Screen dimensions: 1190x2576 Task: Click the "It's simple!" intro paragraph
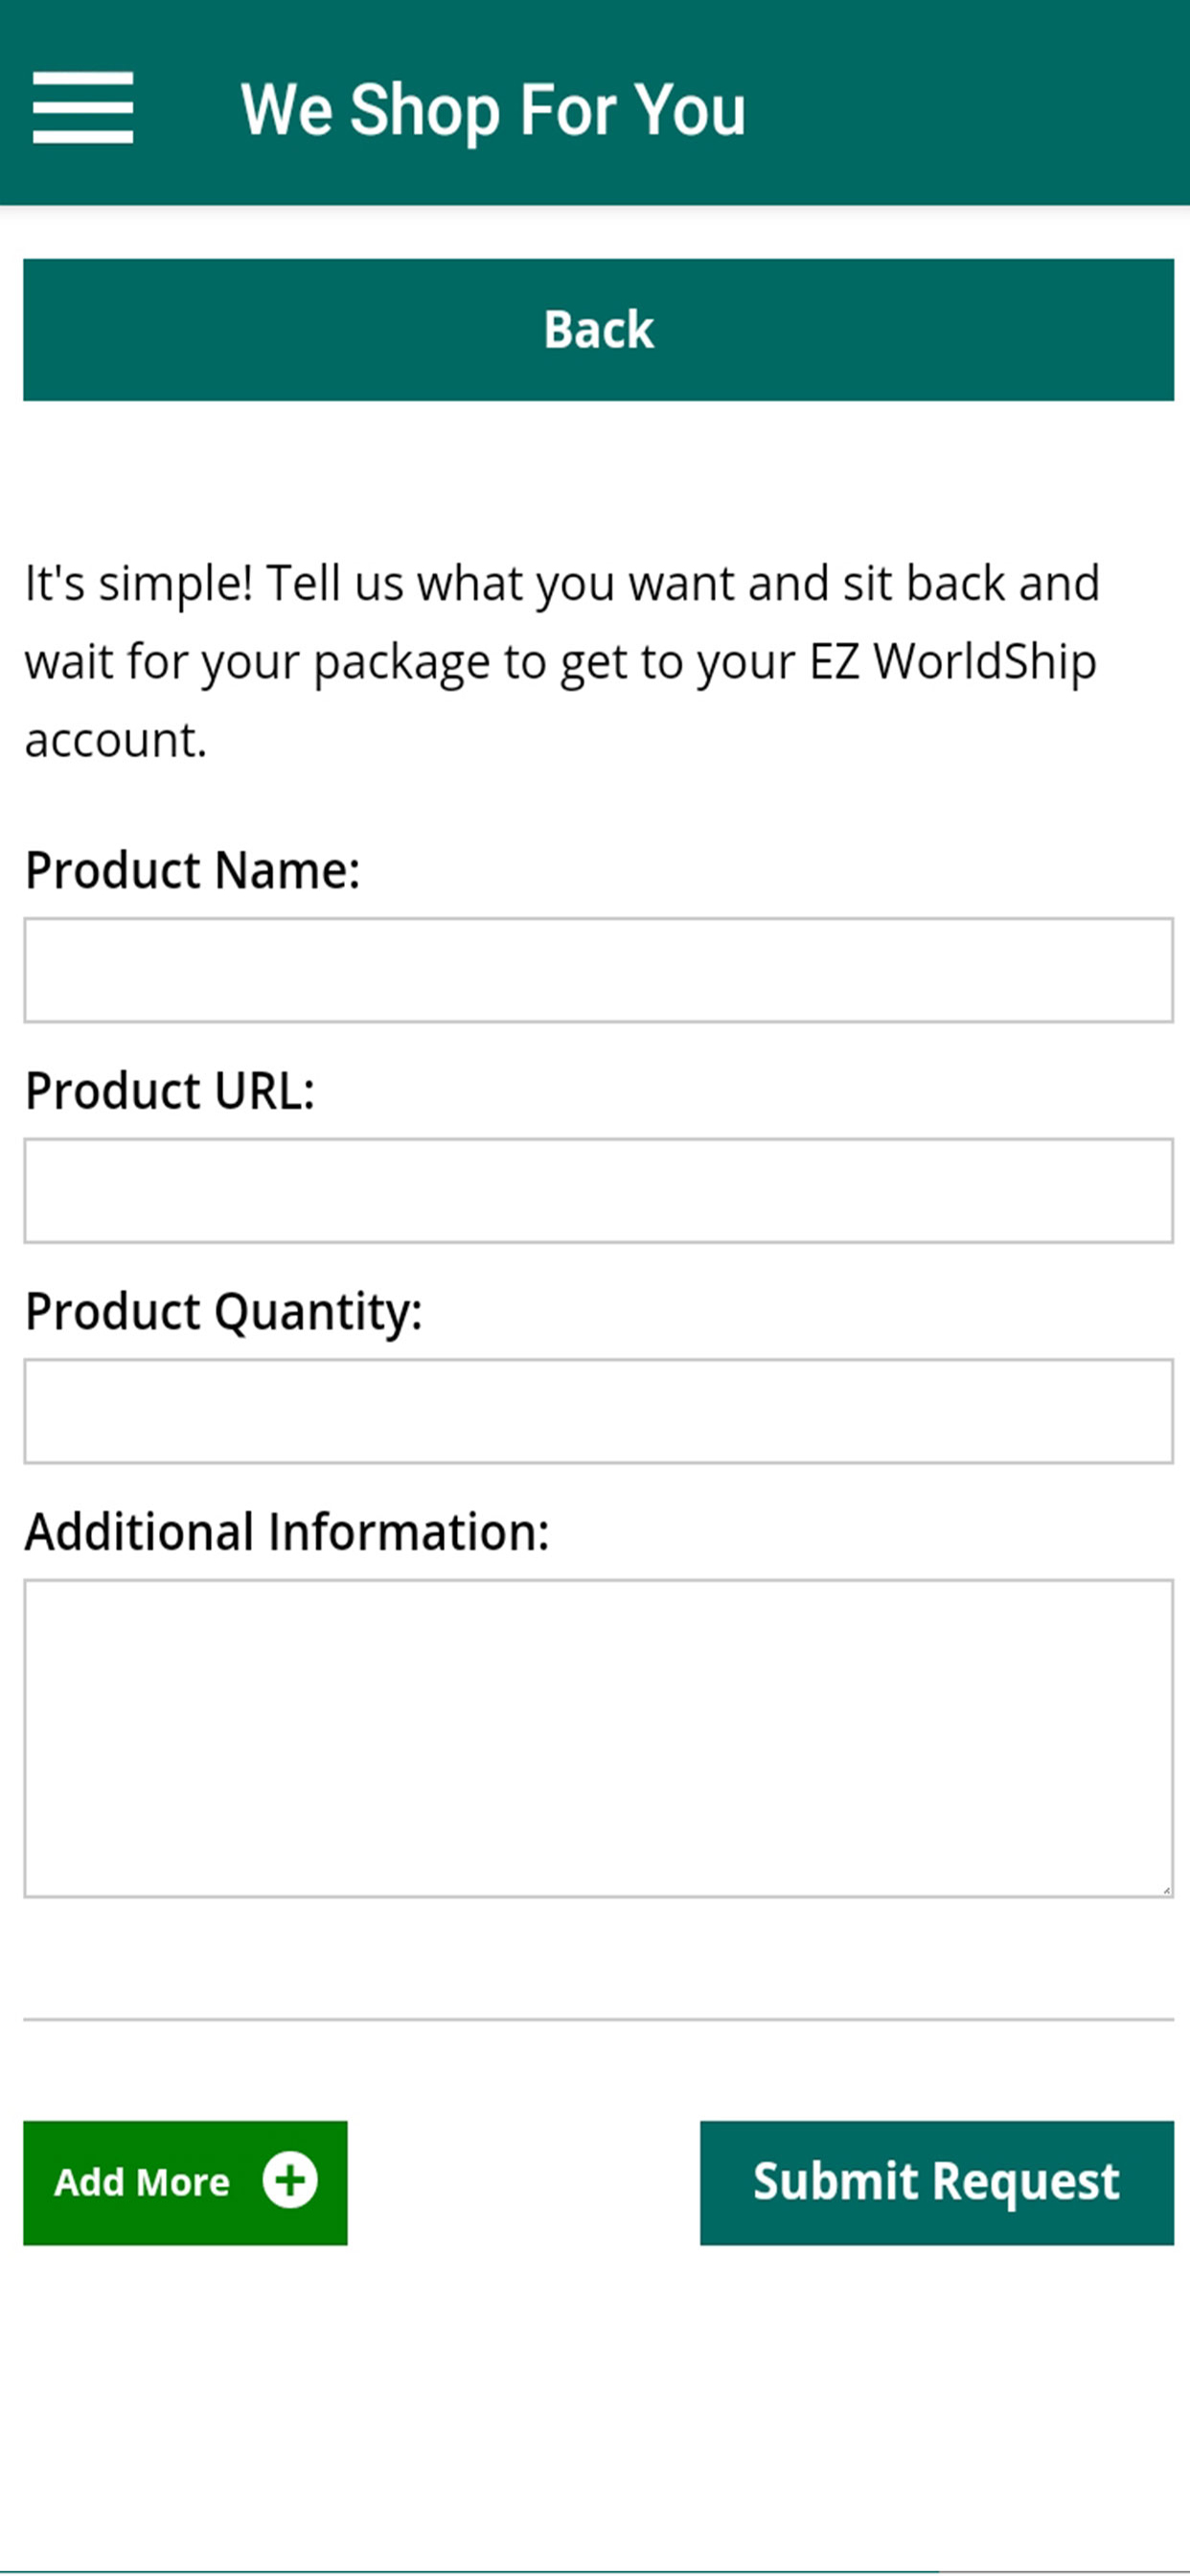click(x=562, y=661)
